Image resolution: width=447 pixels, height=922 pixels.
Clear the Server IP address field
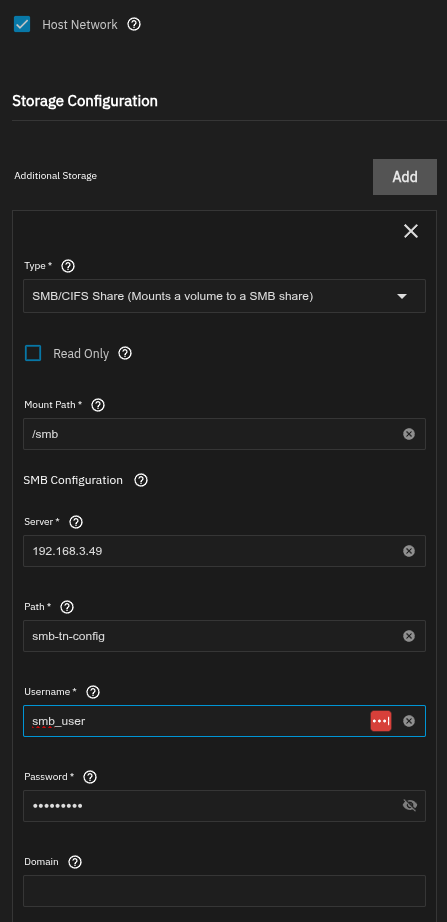[409, 551]
